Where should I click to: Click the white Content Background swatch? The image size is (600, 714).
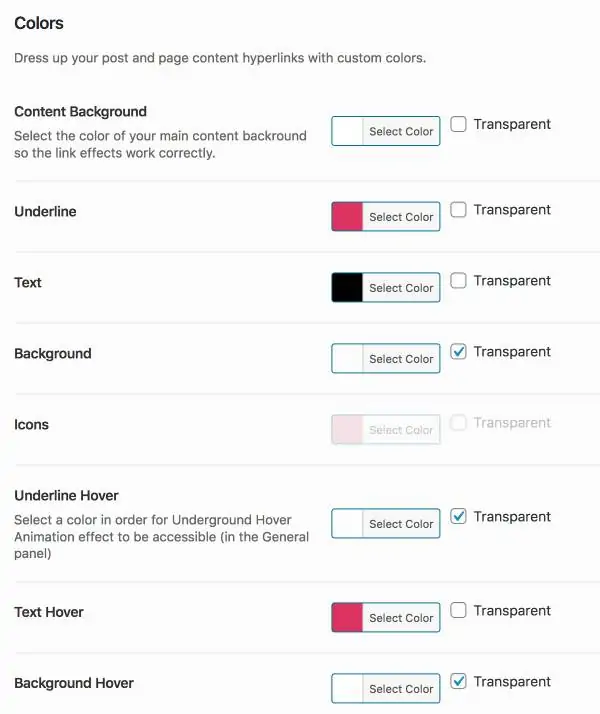[347, 132]
